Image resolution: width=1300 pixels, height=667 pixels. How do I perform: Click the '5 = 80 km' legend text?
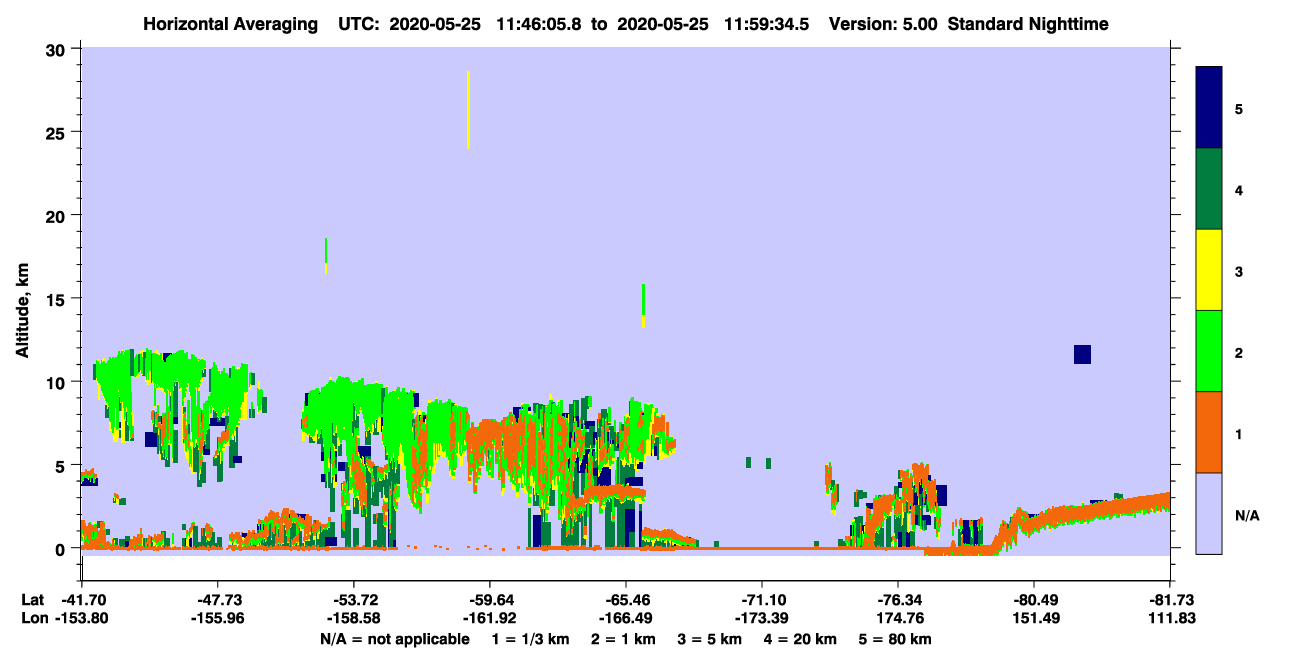[x=896, y=639]
